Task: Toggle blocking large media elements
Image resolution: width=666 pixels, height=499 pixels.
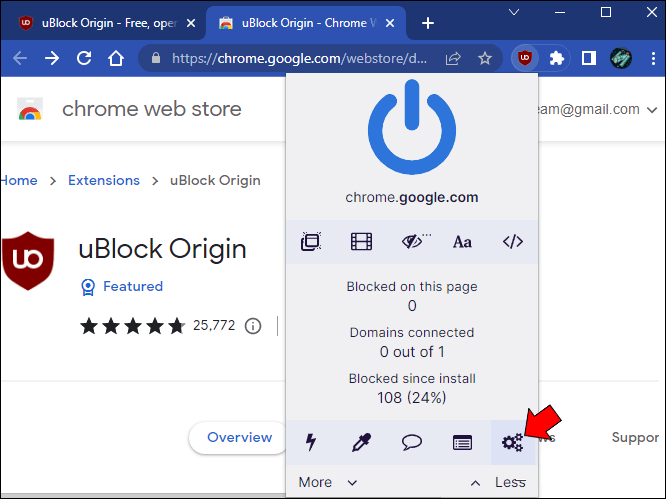Action: coord(361,242)
